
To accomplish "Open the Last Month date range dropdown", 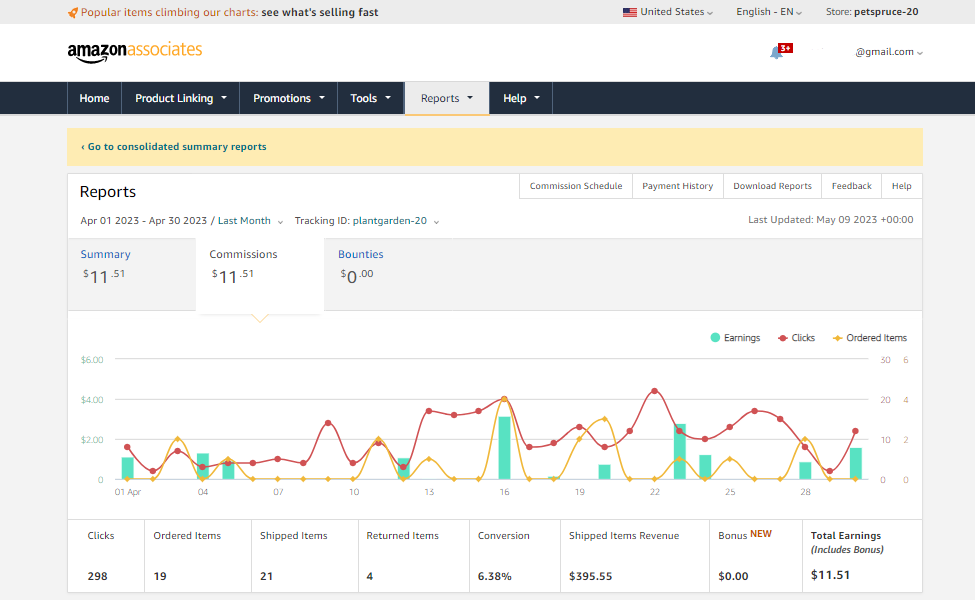I will click(x=250, y=221).
